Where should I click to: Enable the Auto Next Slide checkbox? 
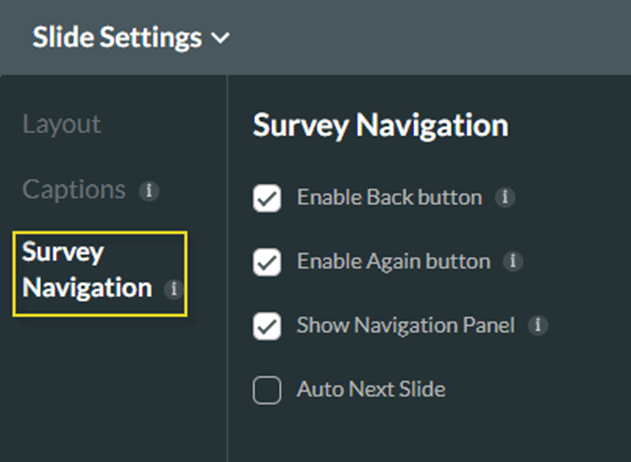[x=267, y=390]
